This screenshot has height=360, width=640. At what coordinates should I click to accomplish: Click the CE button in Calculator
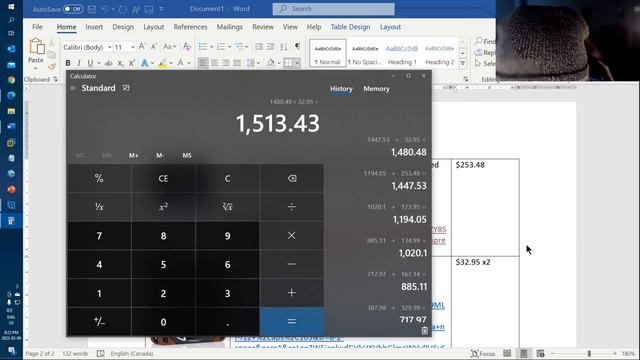click(x=163, y=178)
